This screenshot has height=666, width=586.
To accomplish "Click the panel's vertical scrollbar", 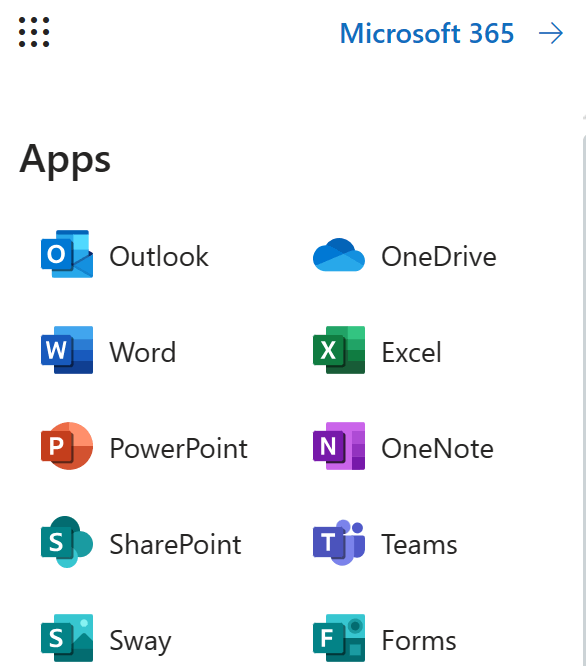I will [584, 391].
